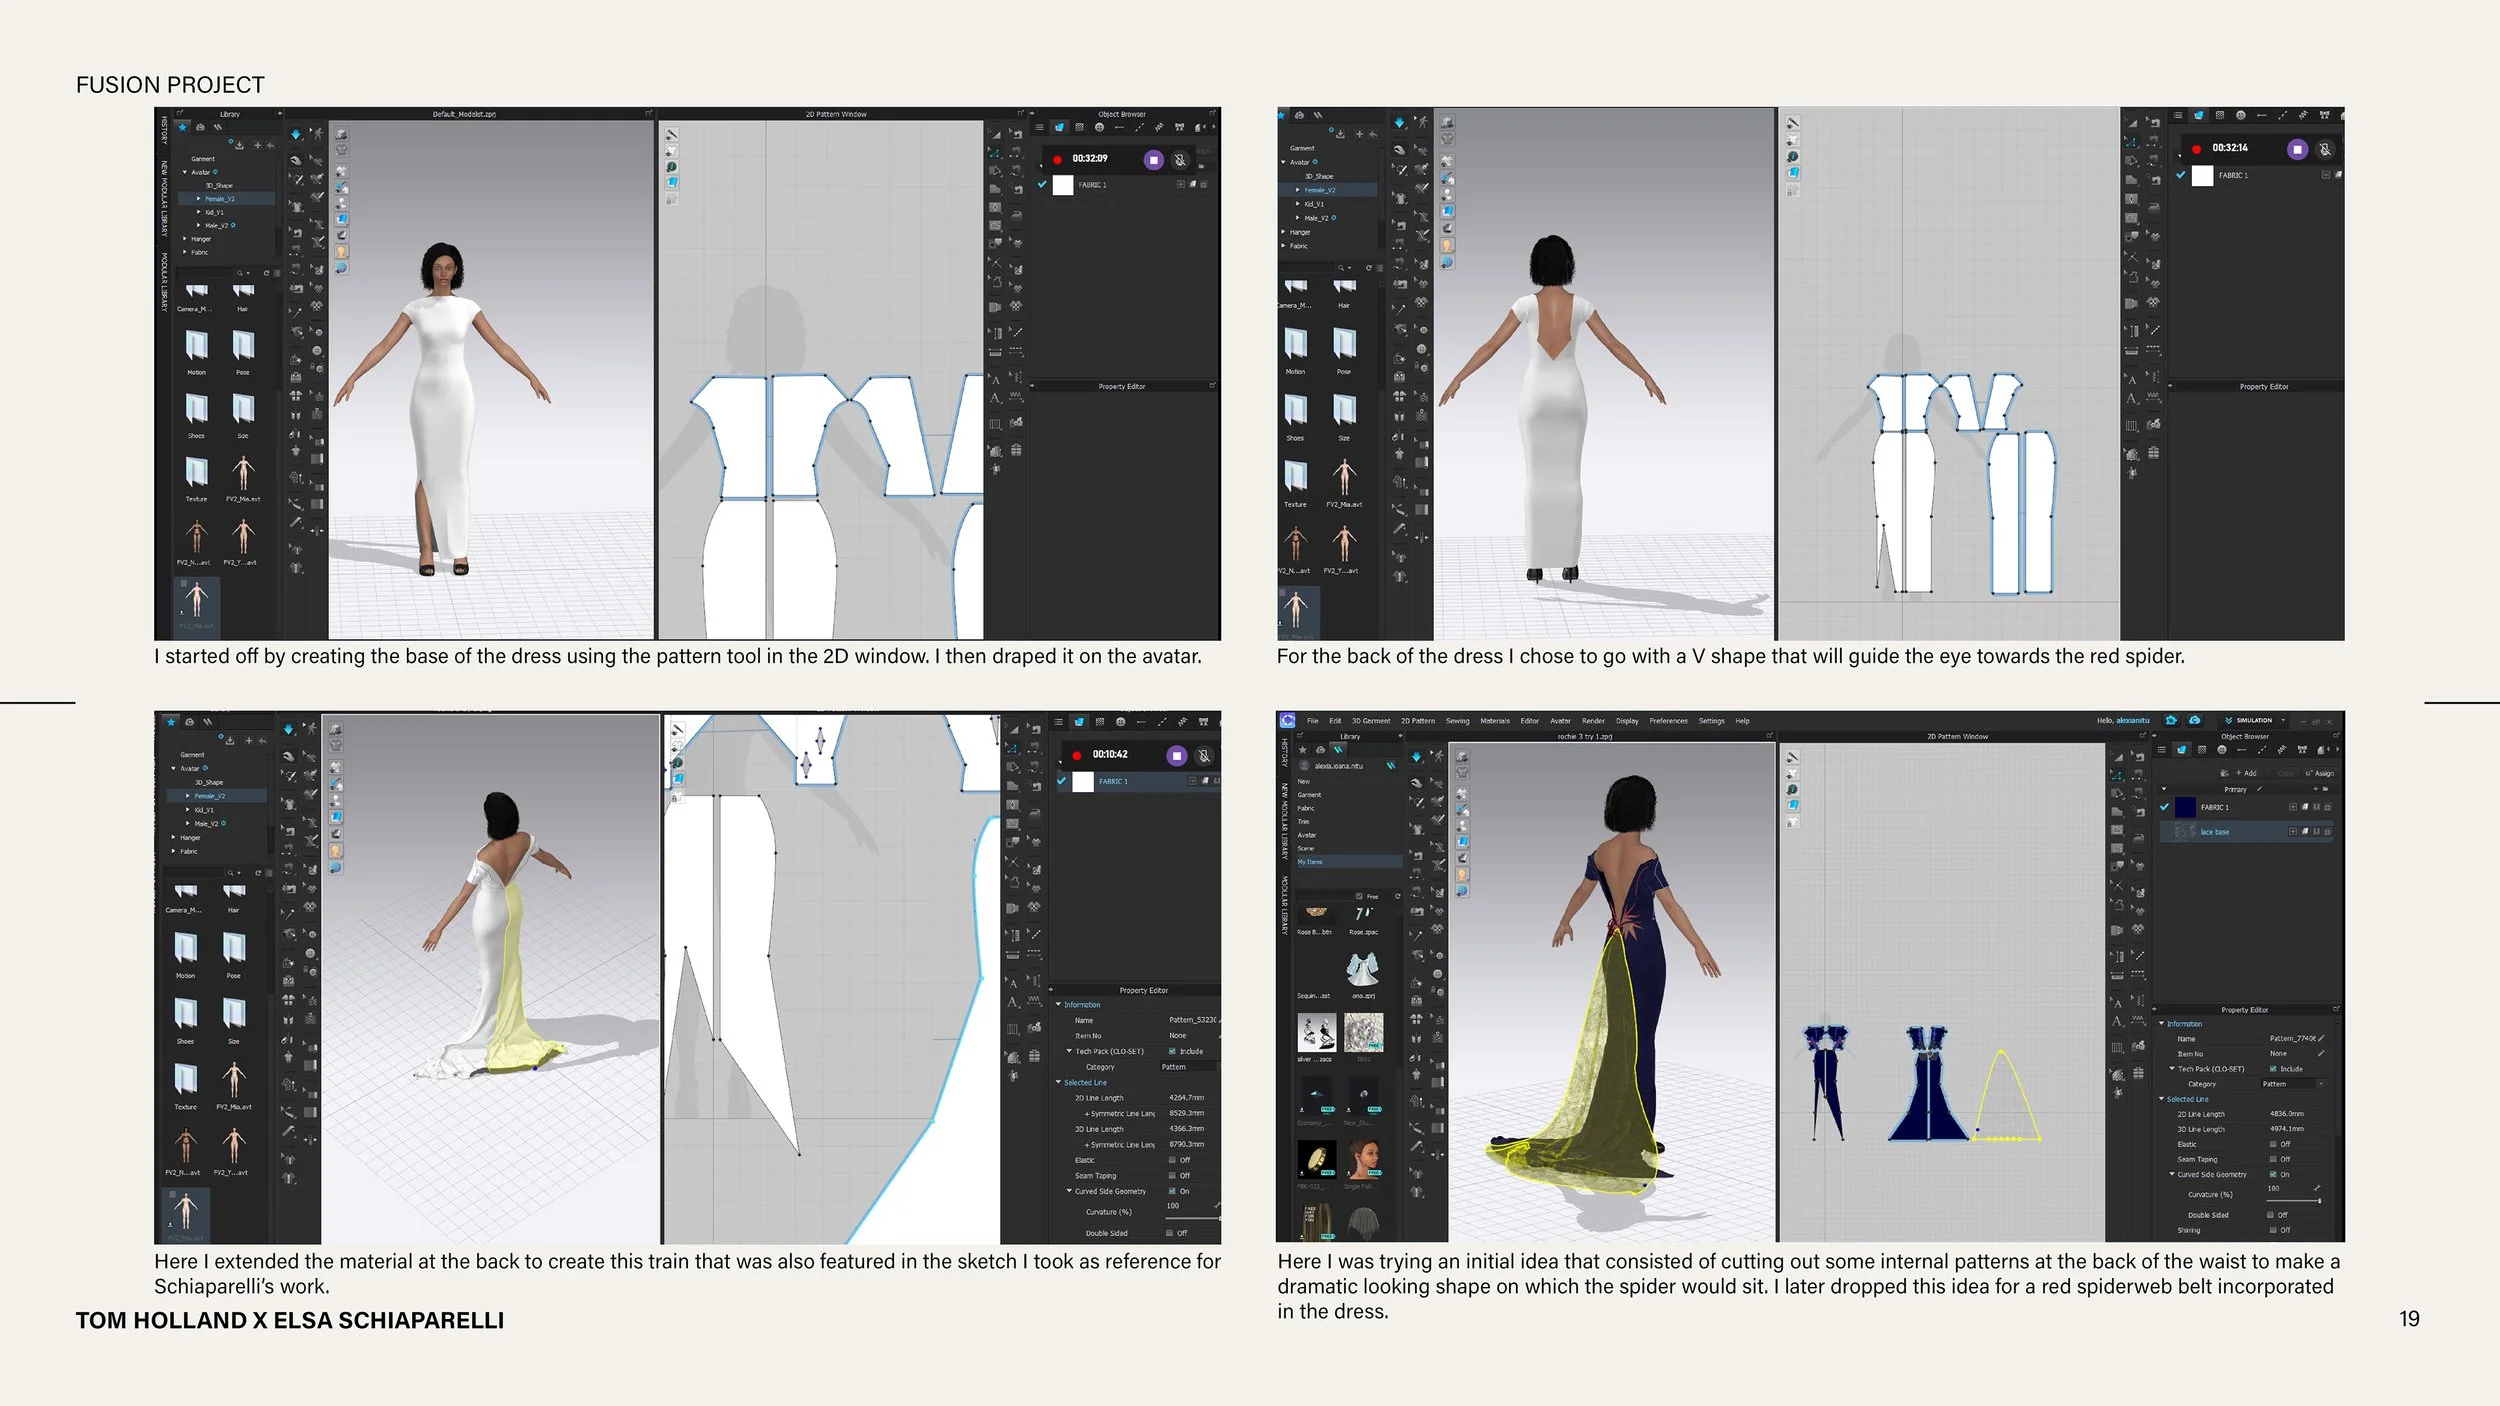Viewport: 2500px width, 1406px height.
Task: Enable the Shirring checkbox in Property Editor
Action: (x=2273, y=1230)
